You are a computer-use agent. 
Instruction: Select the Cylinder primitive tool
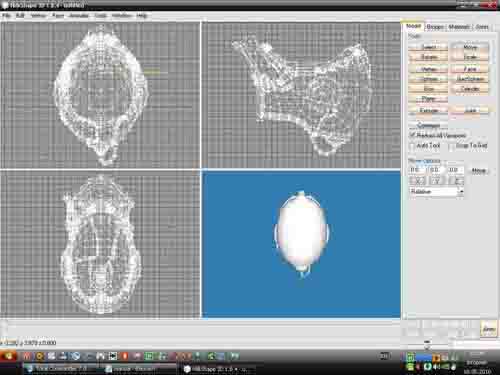pos(470,89)
